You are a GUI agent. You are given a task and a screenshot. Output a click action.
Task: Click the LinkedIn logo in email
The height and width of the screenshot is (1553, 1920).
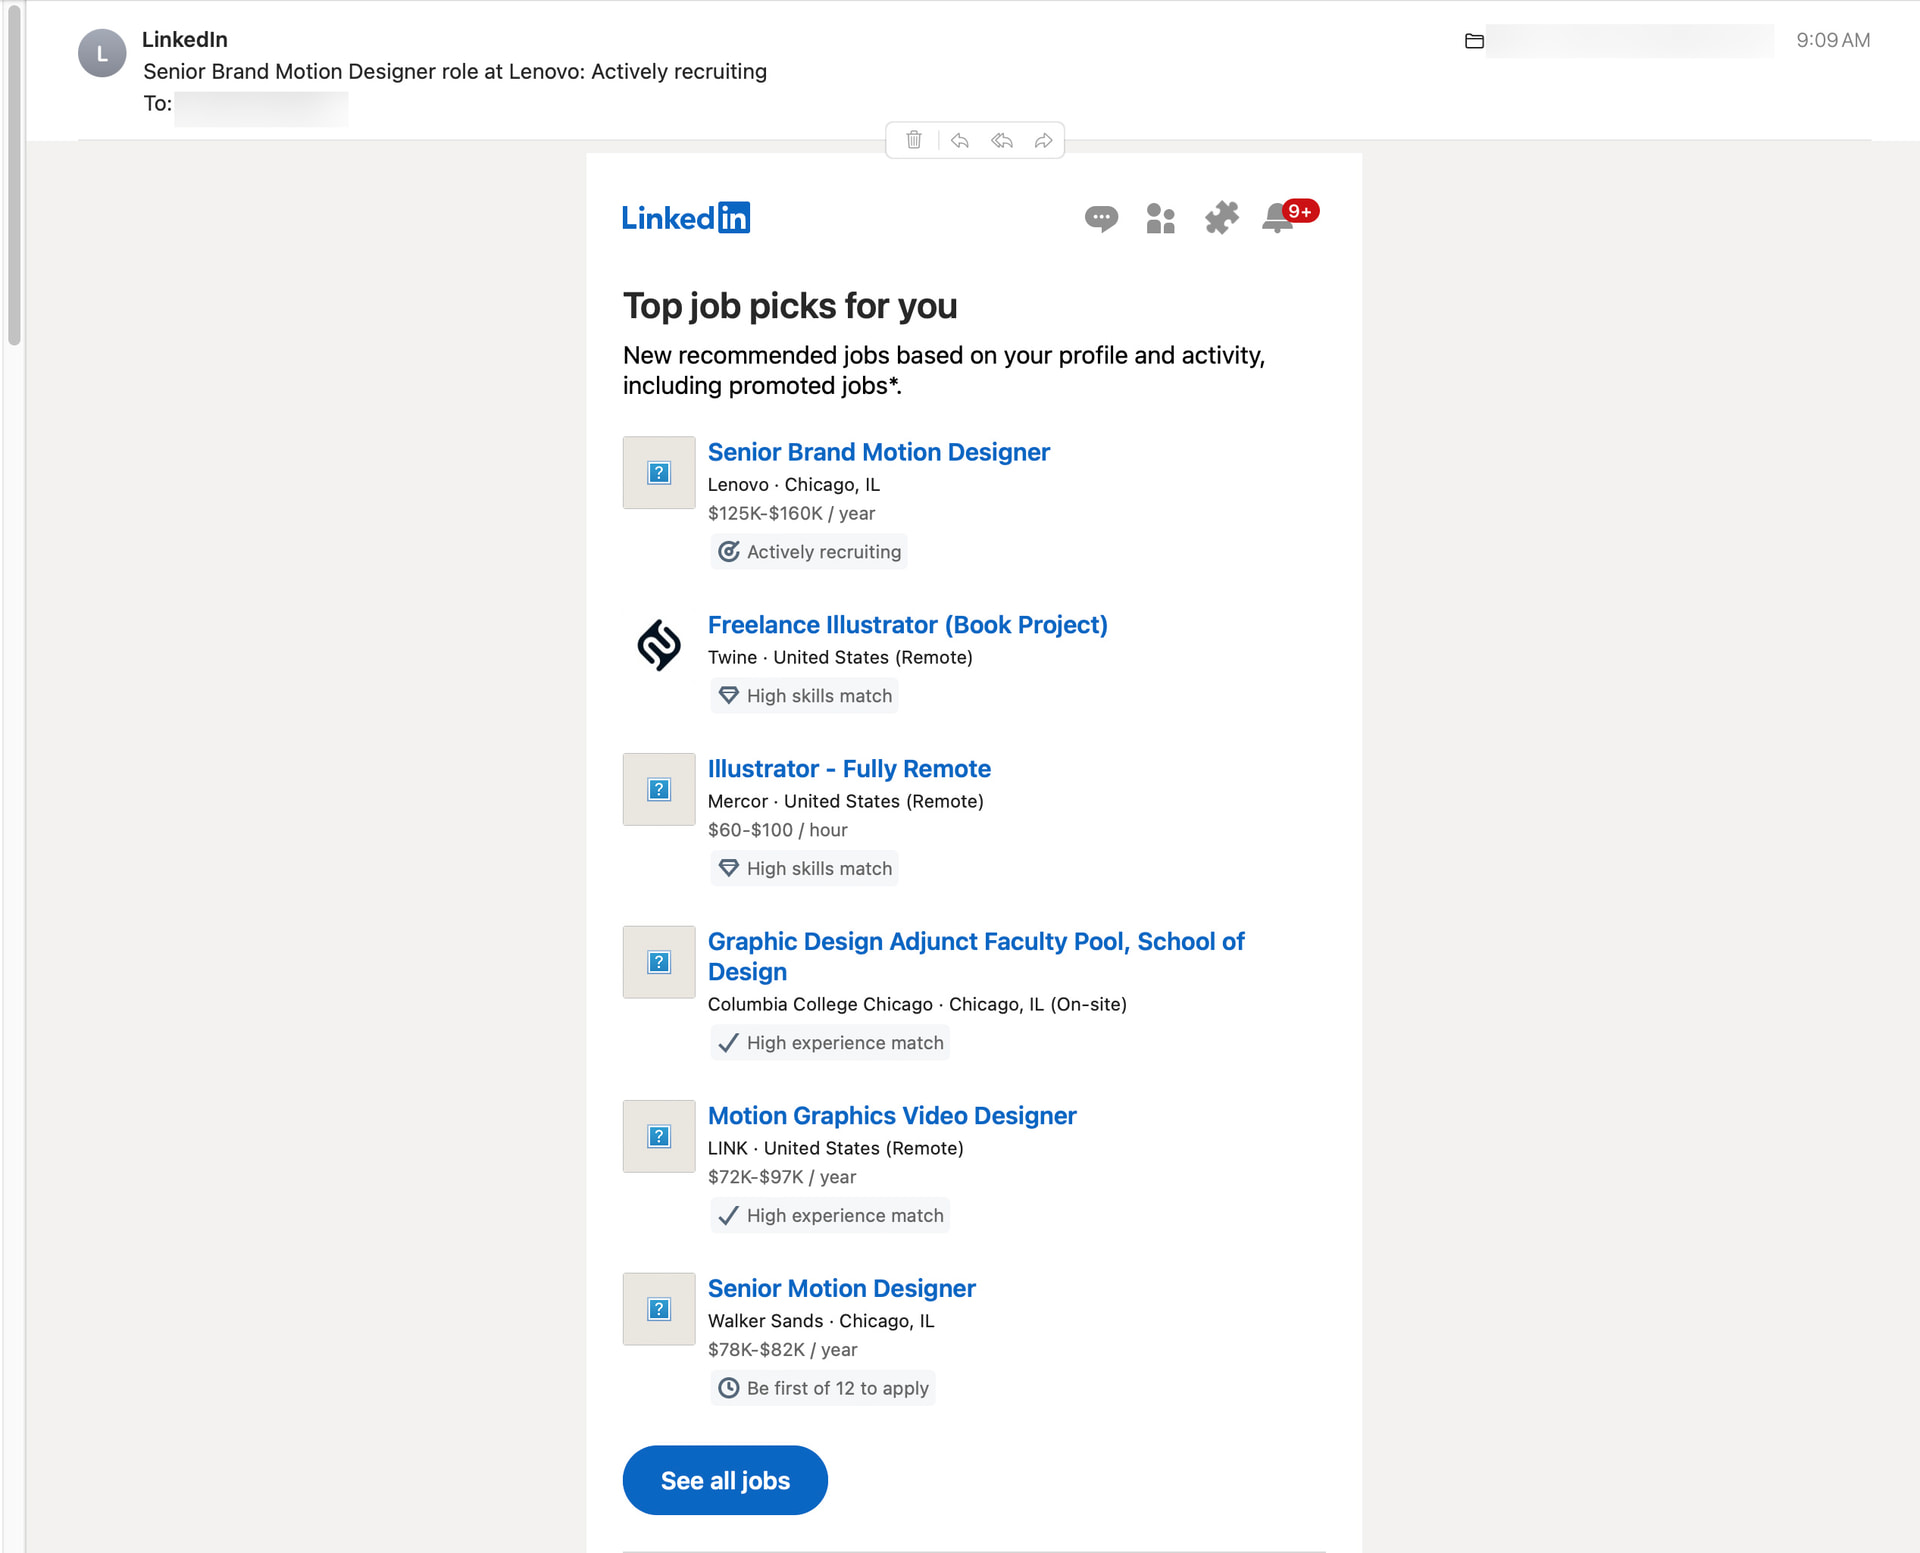[686, 218]
